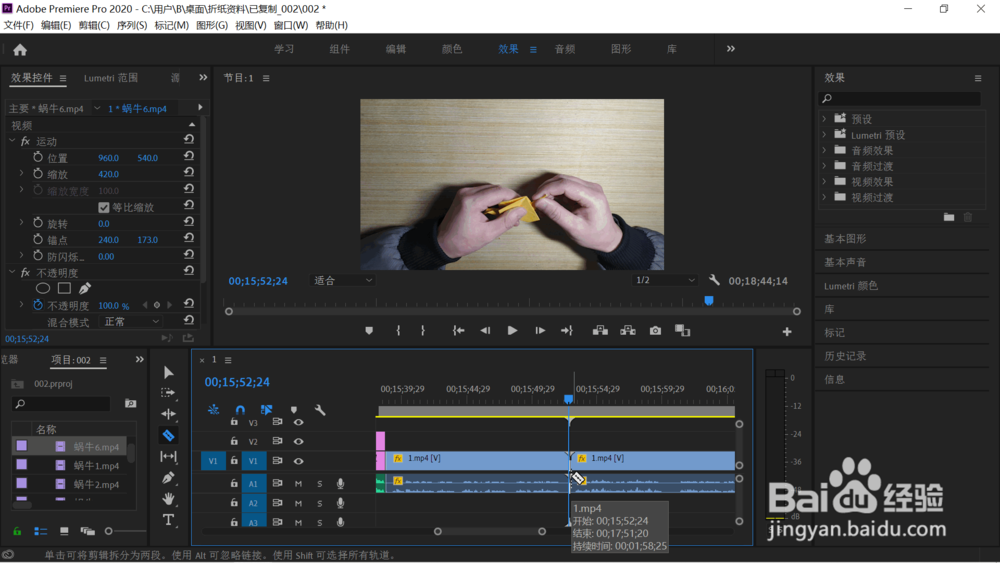Open the Essential Graphics panel
The image size is (1000, 563).
tap(845, 238)
